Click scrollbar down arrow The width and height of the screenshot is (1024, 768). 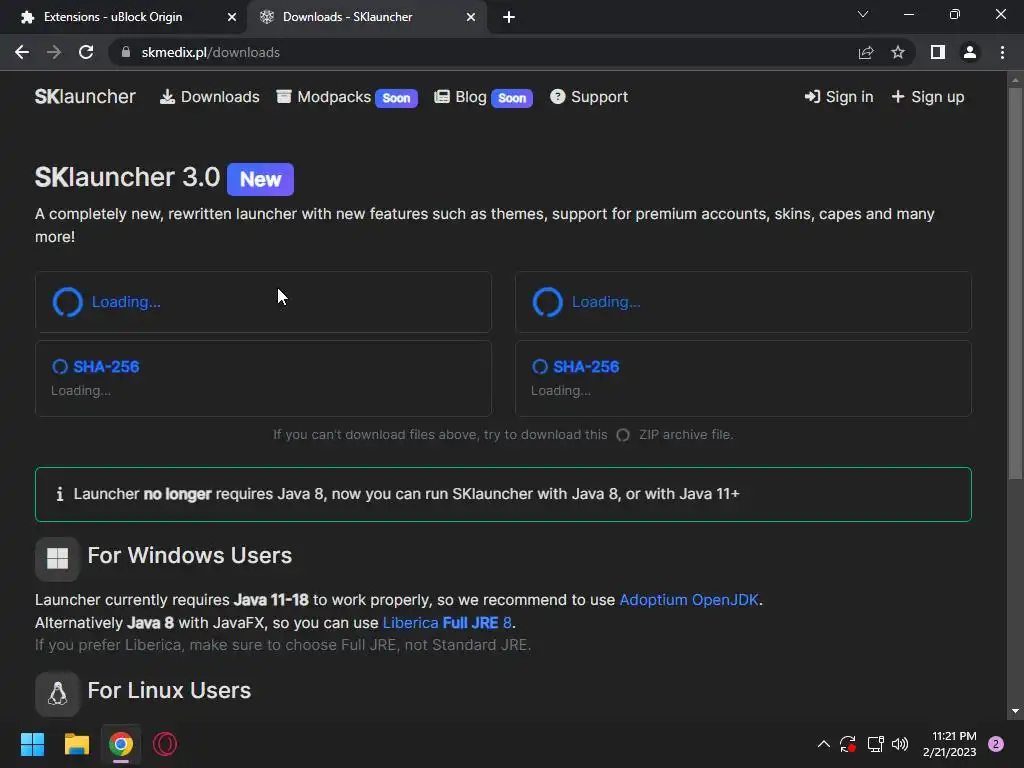[1015, 711]
